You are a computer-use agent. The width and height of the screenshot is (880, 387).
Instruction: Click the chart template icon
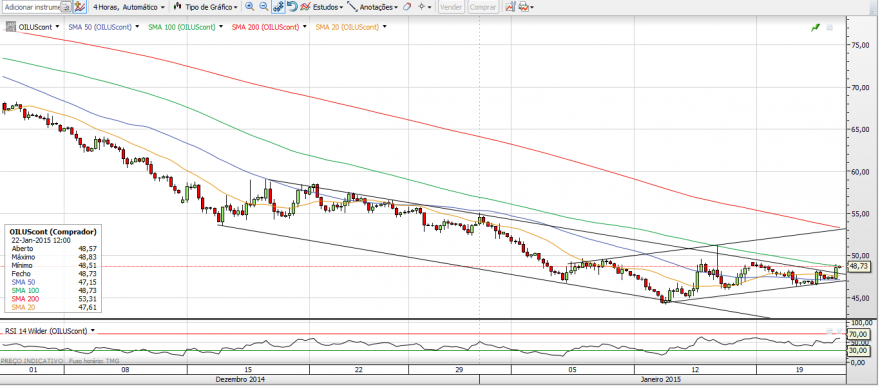click(x=510, y=7)
